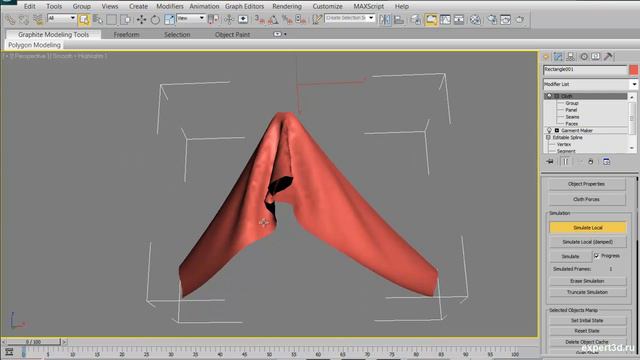640x360 pixels.
Task: Expand the Garment Maker modifier
Action: click(557, 131)
